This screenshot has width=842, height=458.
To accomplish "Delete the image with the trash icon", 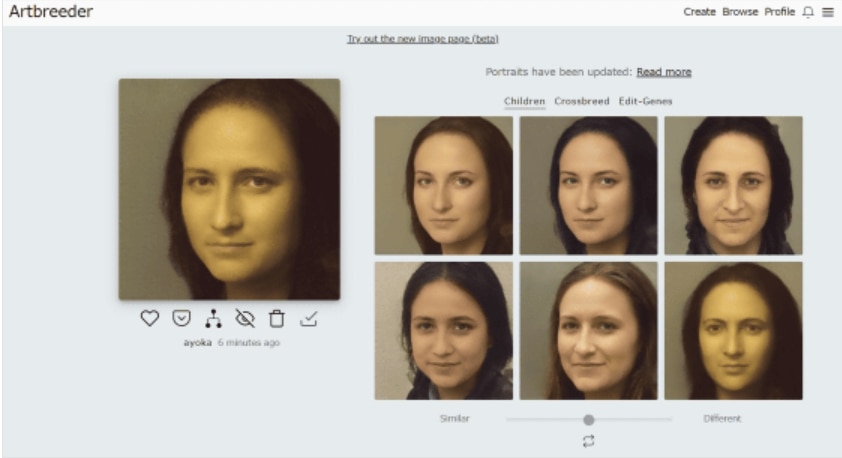I will 277,318.
